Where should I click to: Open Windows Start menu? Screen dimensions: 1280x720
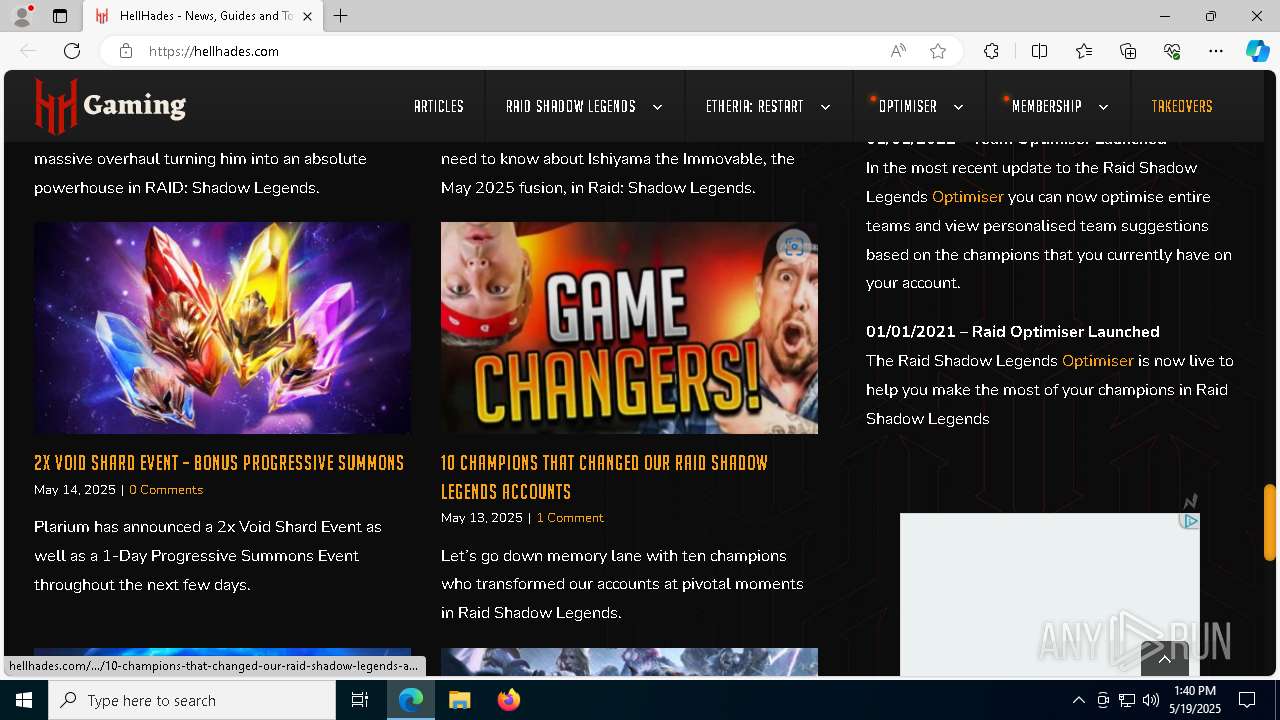click(24, 700)
